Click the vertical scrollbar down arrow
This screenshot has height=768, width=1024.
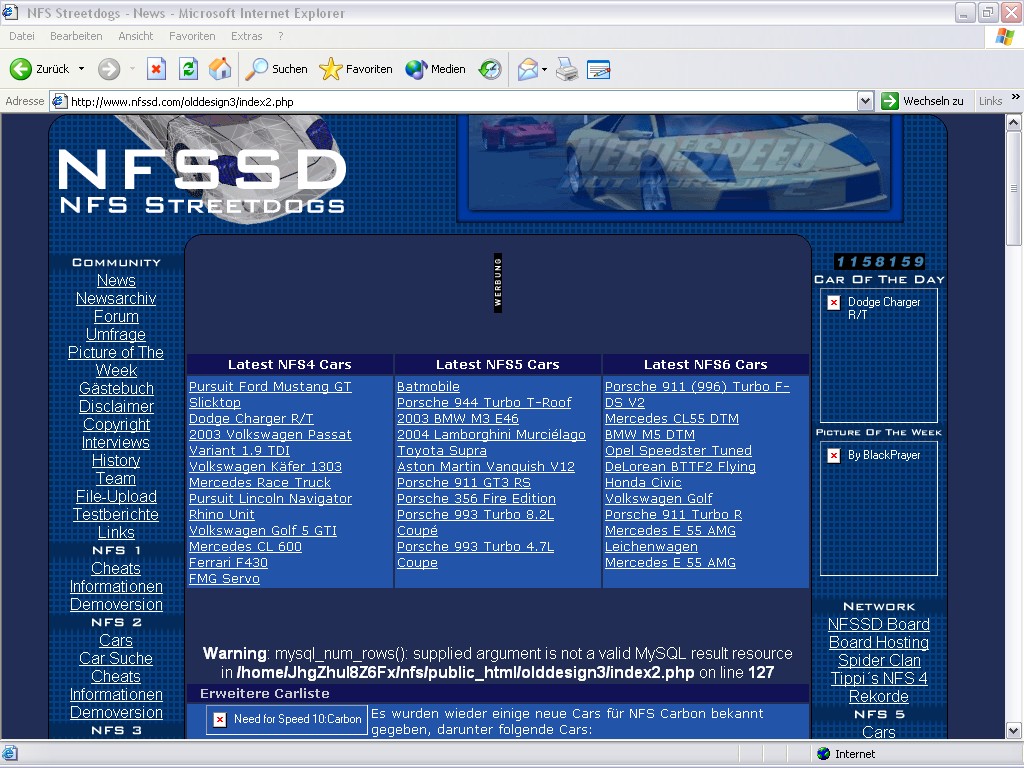[x=1014, y=731]
